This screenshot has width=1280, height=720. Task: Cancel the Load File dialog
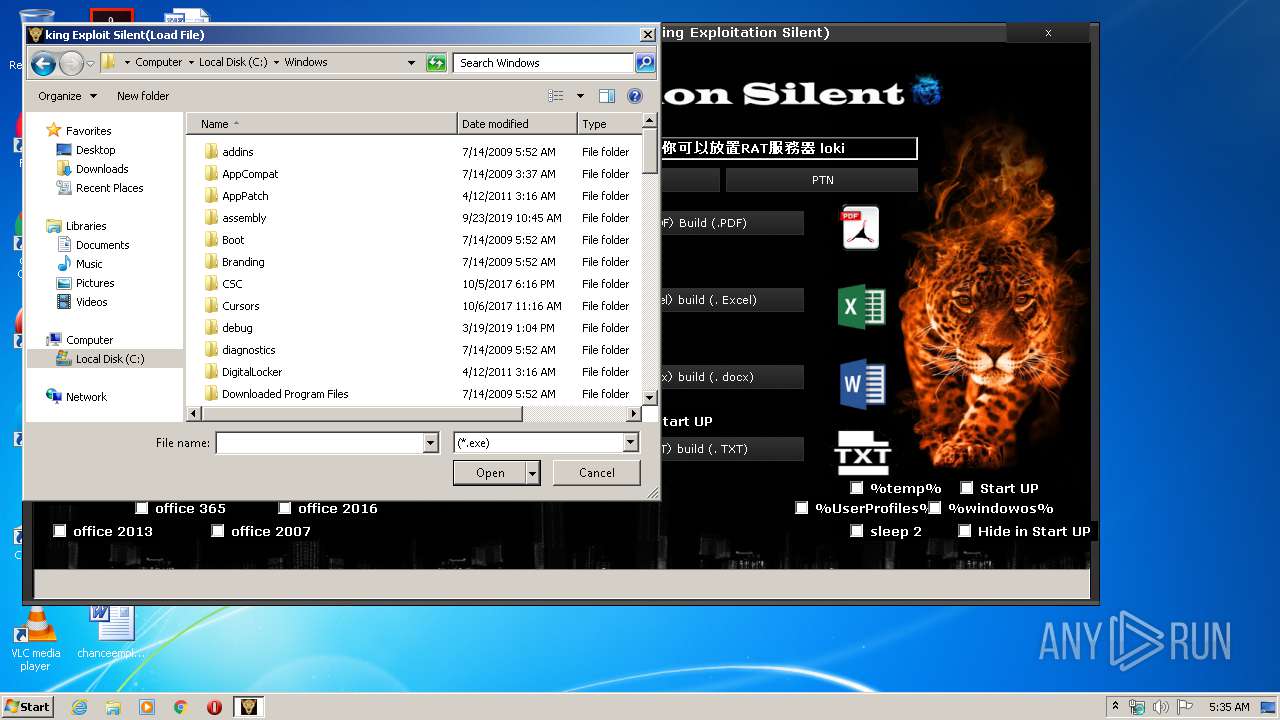597,473
